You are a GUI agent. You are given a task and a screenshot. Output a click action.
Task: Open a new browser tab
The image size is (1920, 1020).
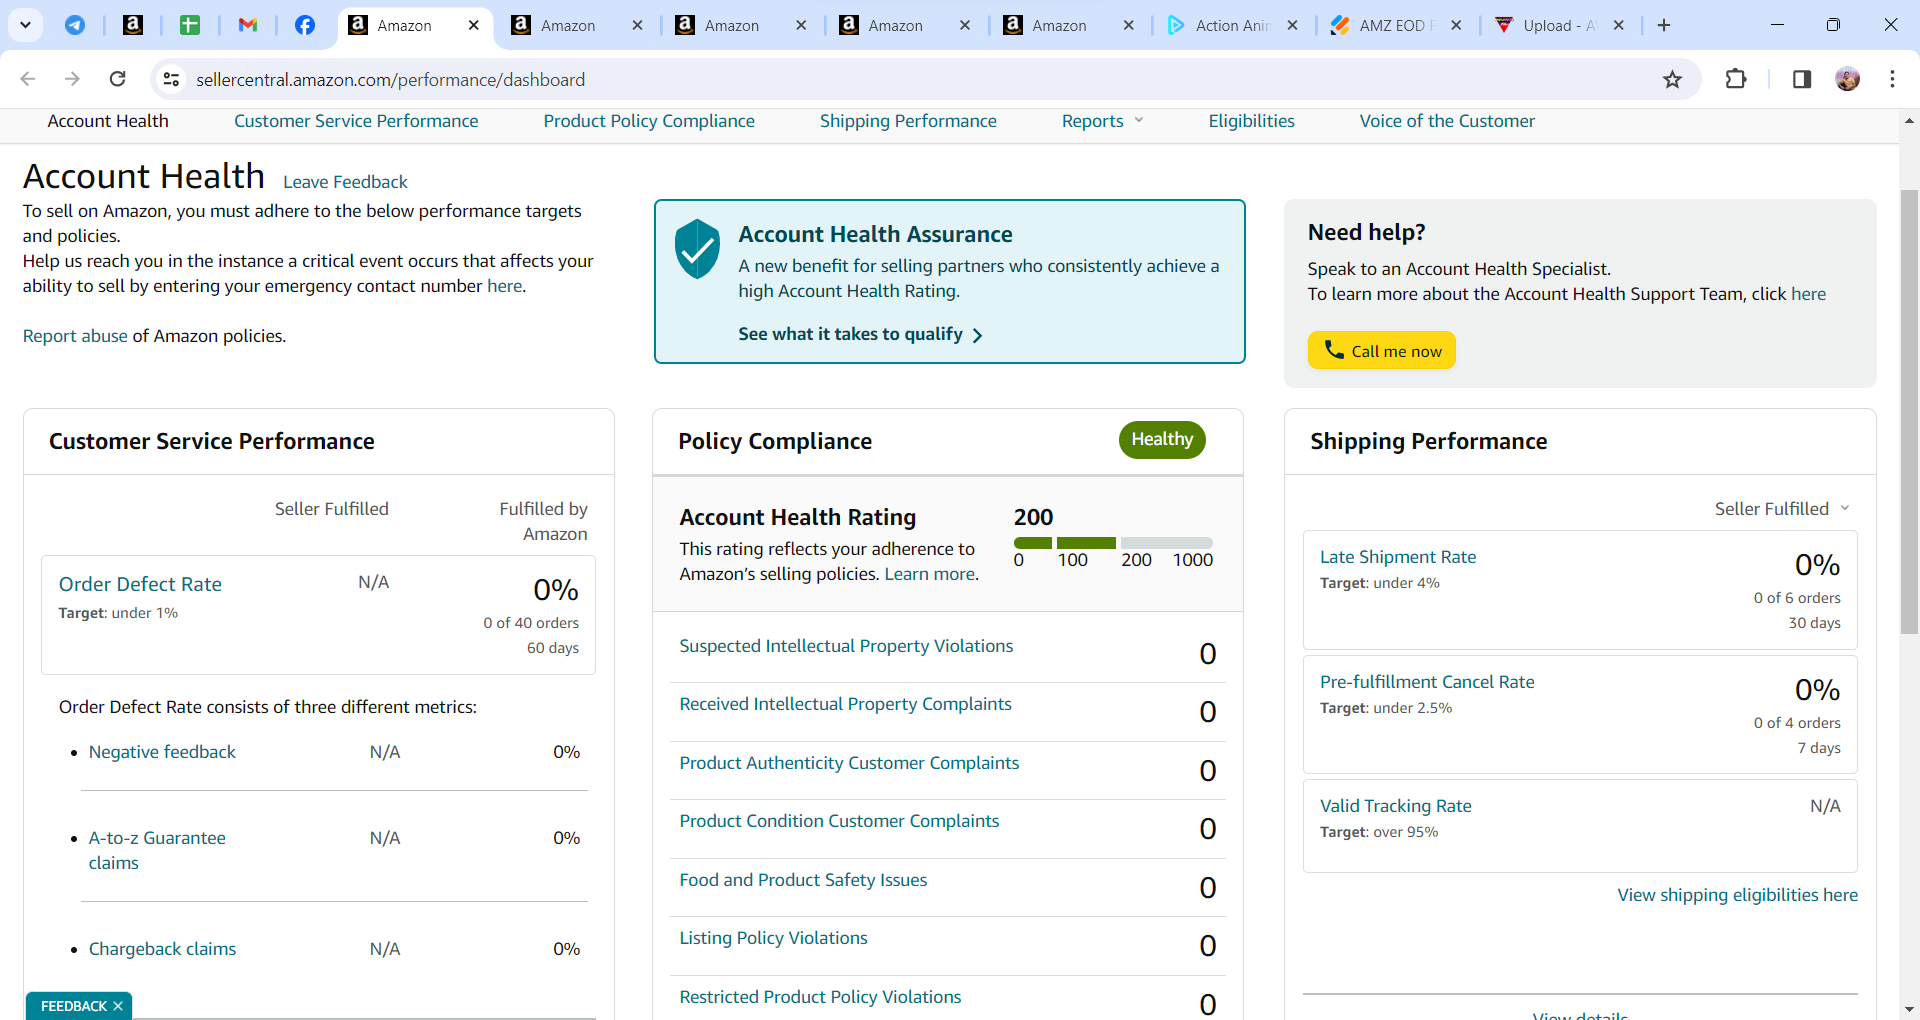(1664, 25)
